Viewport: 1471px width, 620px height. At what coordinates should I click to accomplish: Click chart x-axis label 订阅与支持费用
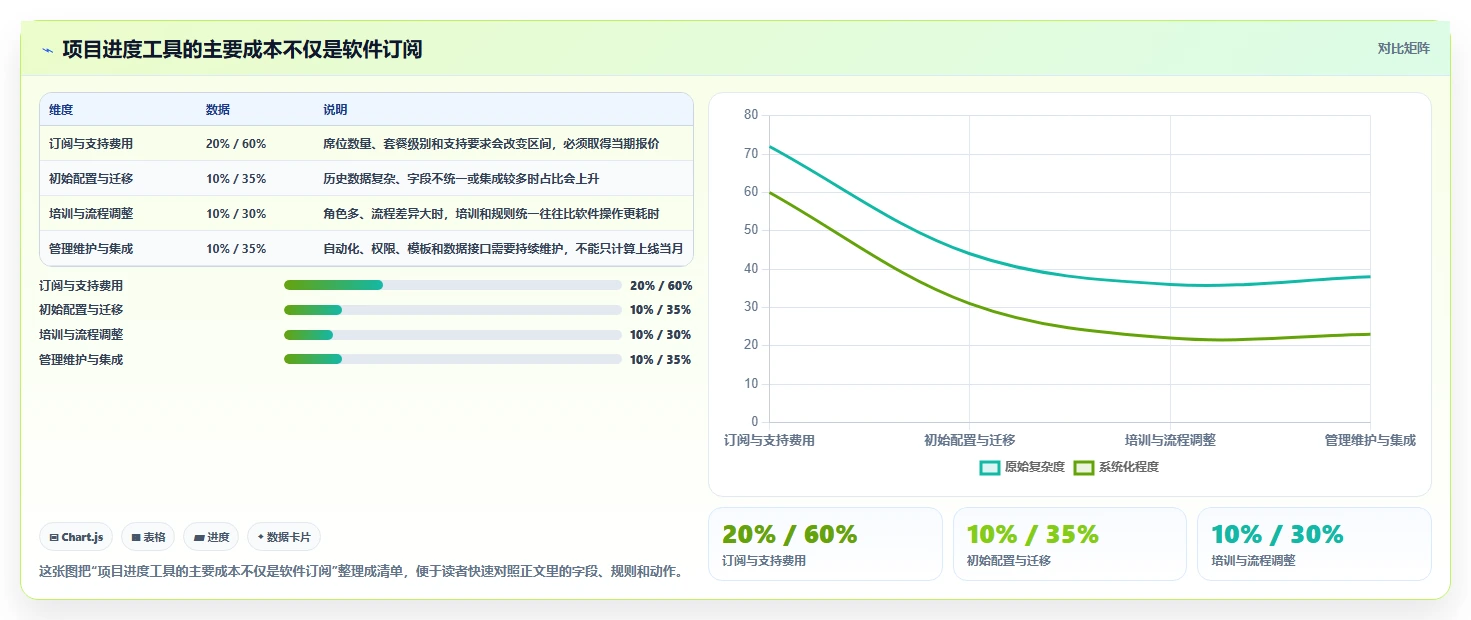coord(769,440)
